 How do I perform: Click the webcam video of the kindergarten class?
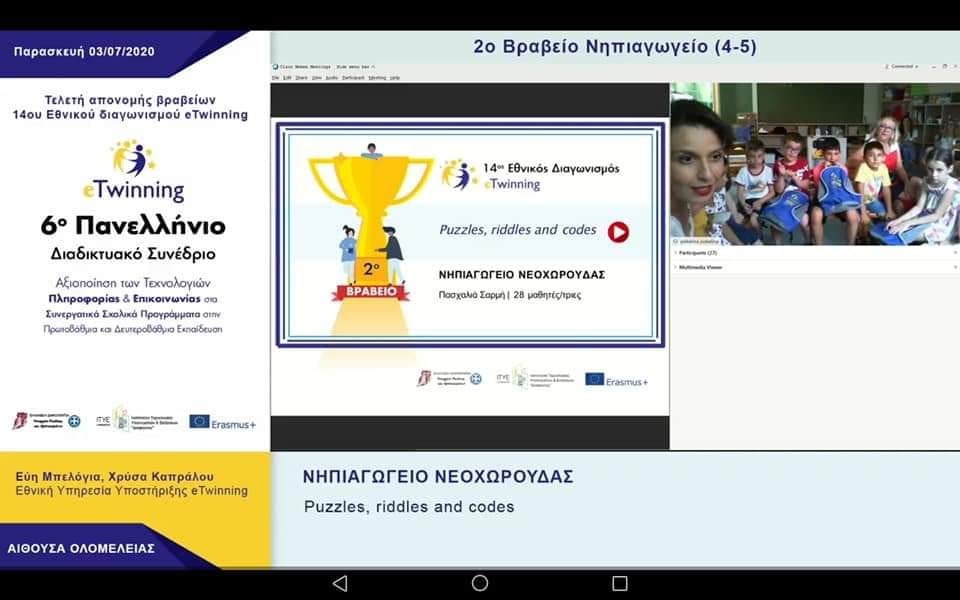815,164
